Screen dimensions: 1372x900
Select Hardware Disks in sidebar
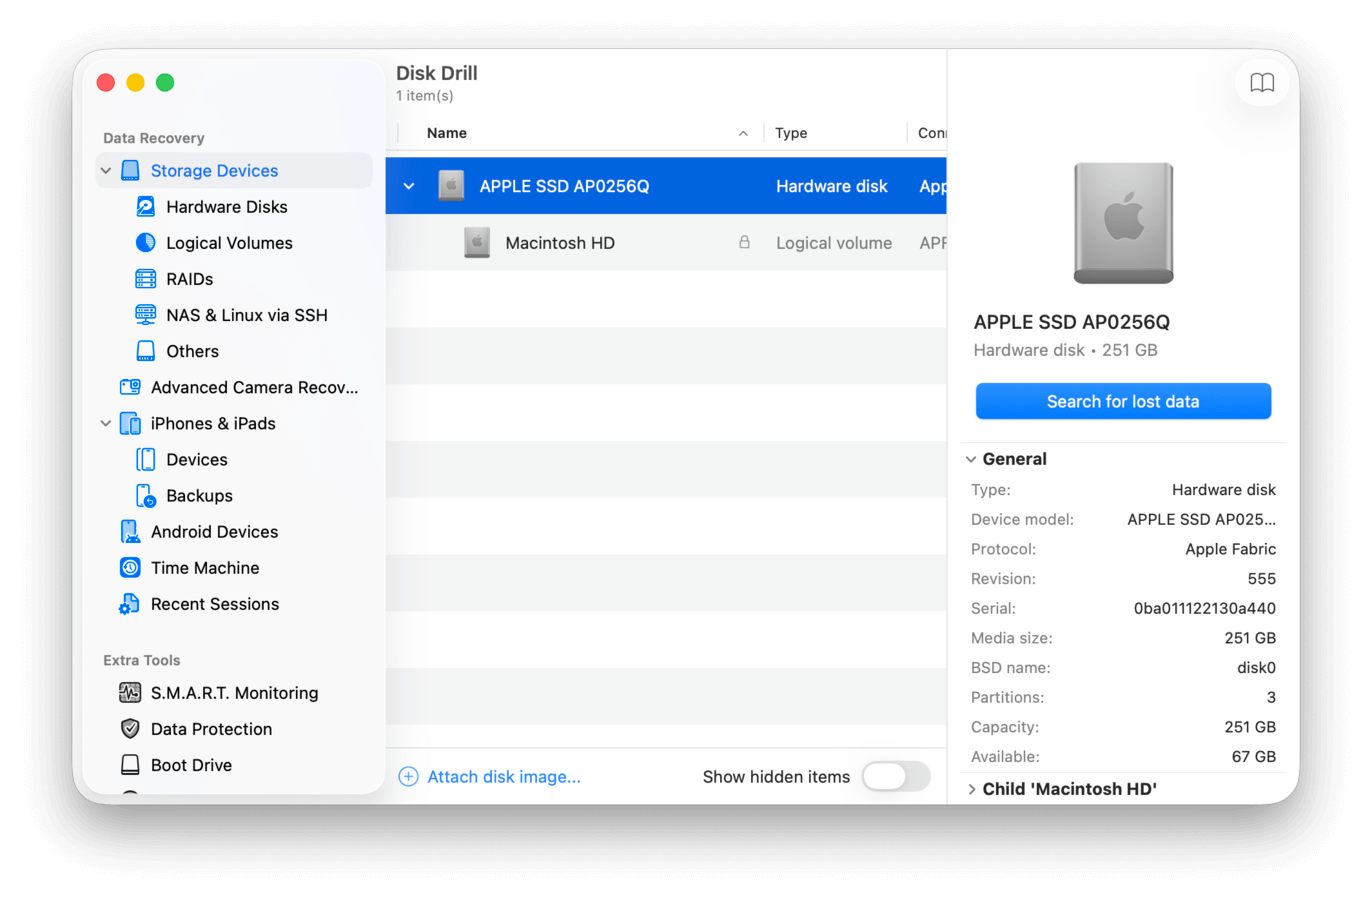[x=227, y=207]
